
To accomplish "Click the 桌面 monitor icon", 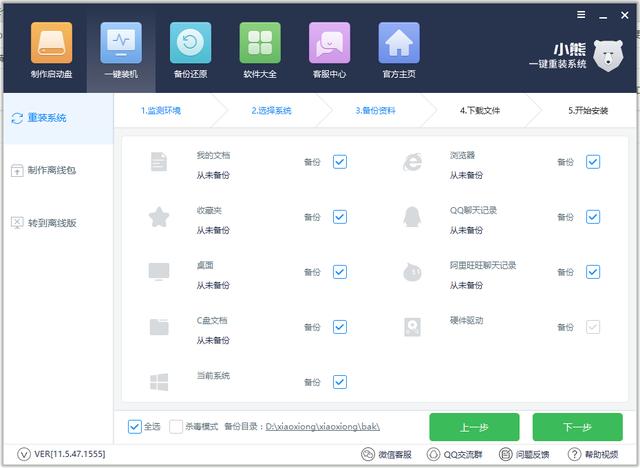I will [159, 272].
